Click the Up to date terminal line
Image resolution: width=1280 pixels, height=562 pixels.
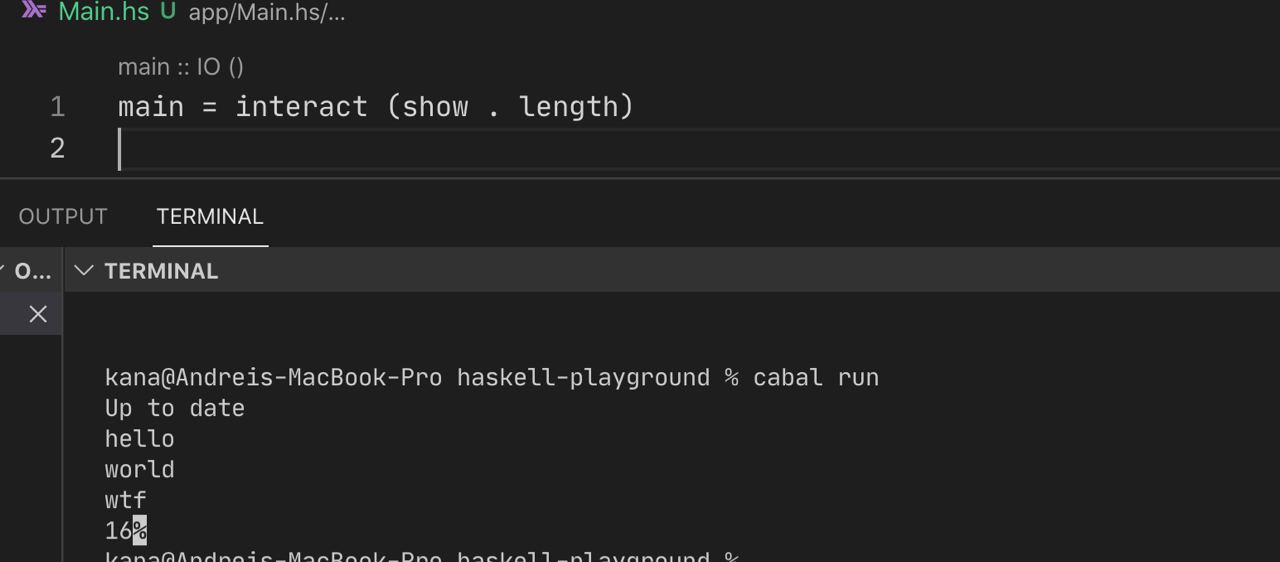tap(175, 408)
